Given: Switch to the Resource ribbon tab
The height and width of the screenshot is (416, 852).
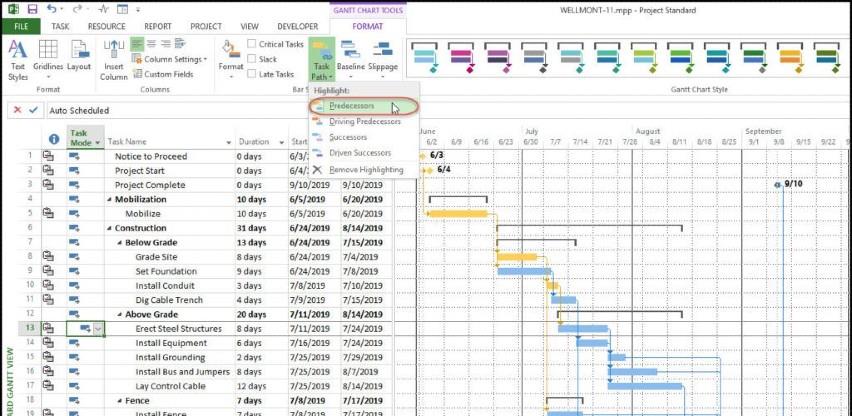Looking at the screenshot, I should pyautogui.click(x=106, y=26).
